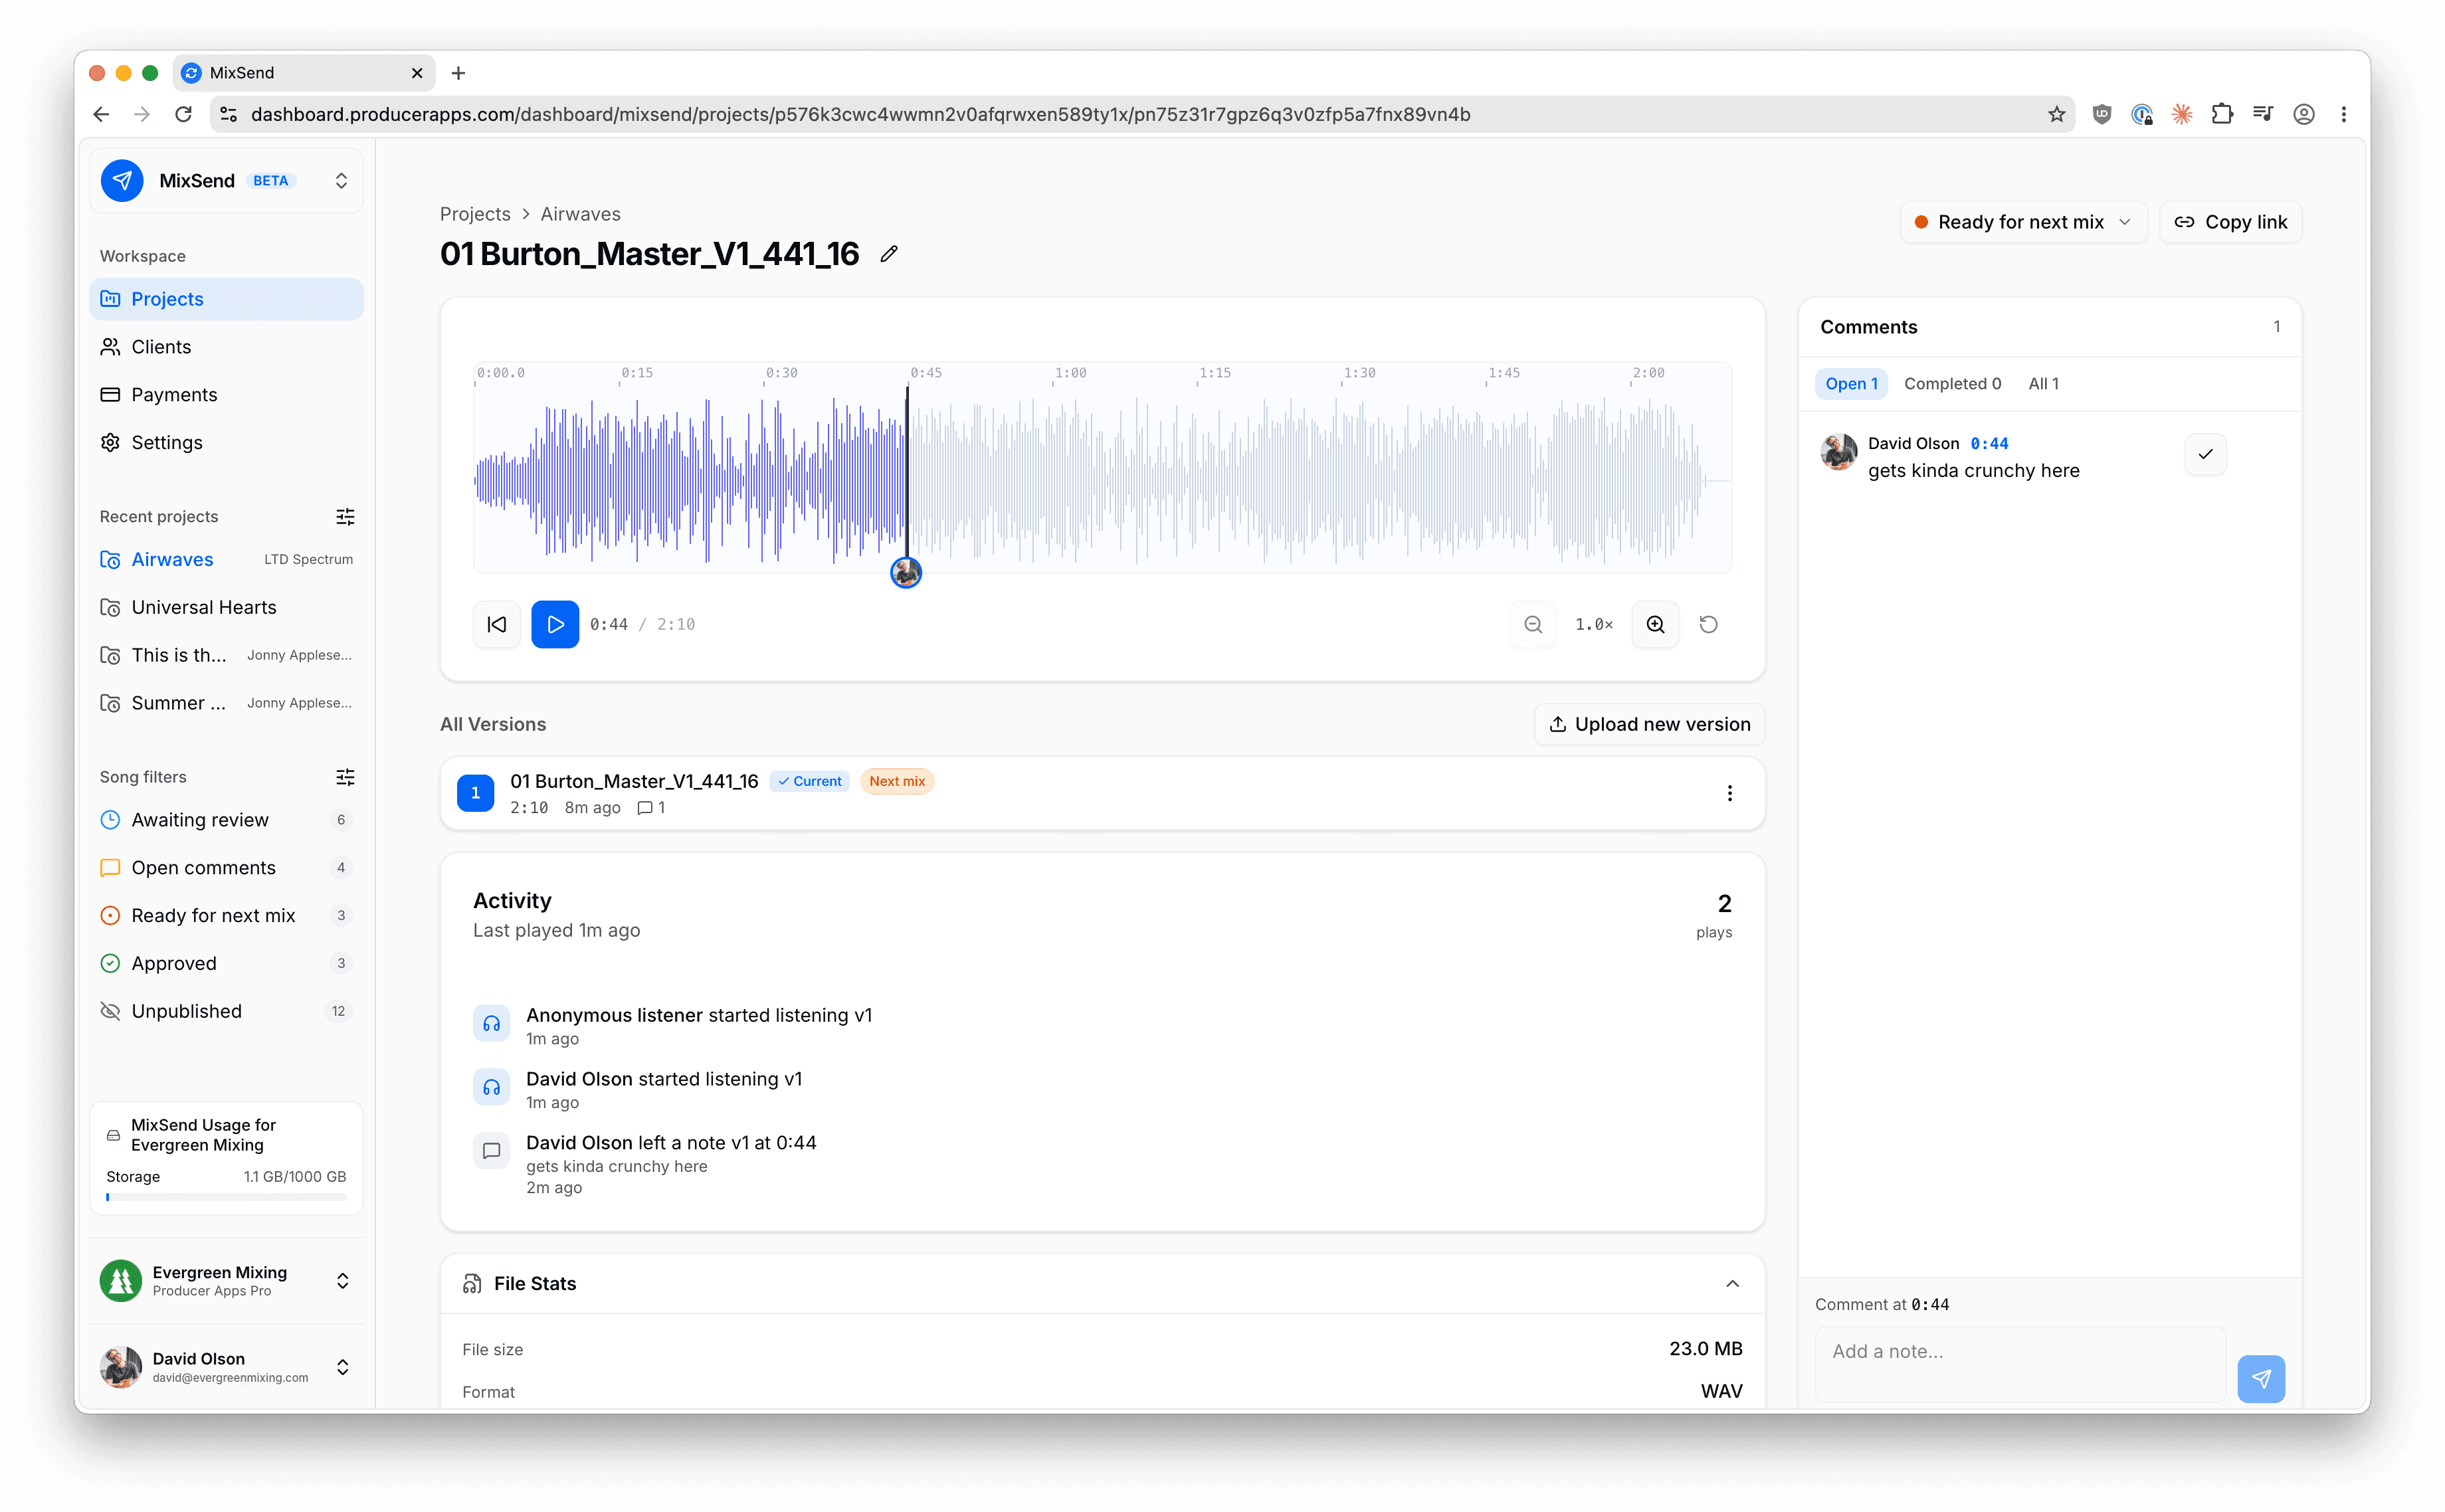This screenshot has height=1512, width=2445.
Task: Filter songs by Open comments
Action: [226, 868]
